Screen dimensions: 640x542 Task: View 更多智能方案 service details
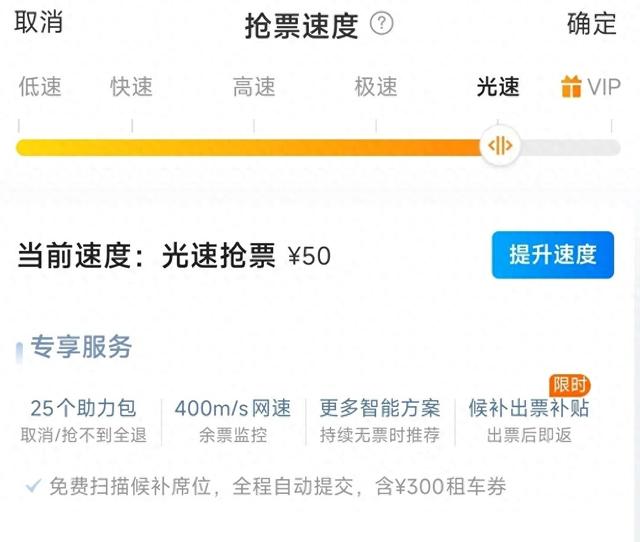click(x=380, y=420)
